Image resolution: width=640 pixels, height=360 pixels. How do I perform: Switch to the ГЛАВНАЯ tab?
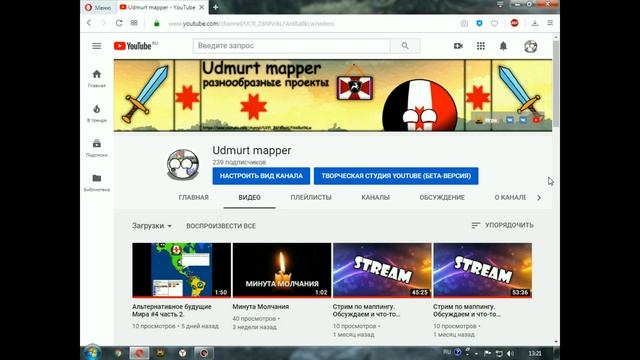[x=193, y=198]
